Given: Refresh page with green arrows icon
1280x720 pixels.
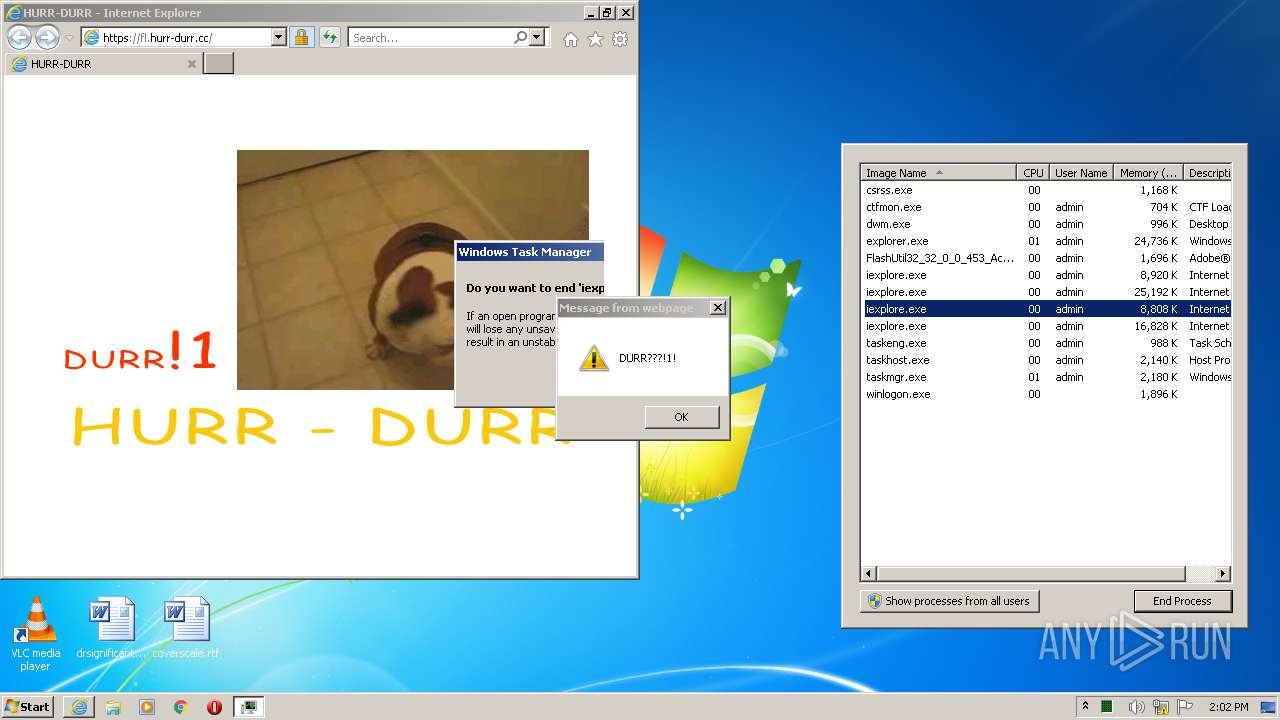Looking at the screenshot, I should coord(330,38).
